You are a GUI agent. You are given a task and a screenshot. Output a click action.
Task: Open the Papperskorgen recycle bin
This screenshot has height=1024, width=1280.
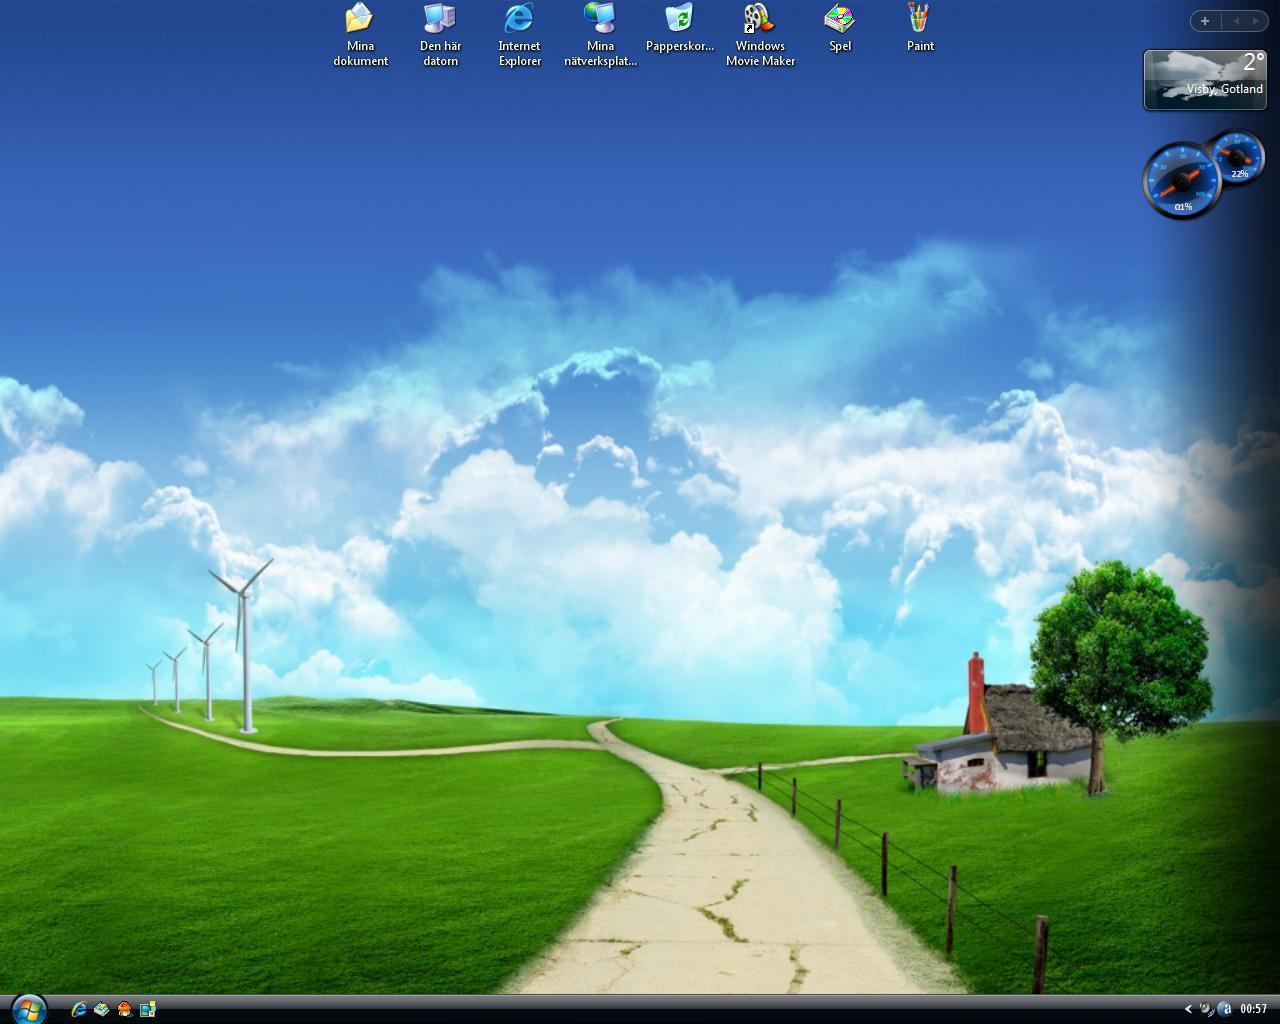point(679,19)
